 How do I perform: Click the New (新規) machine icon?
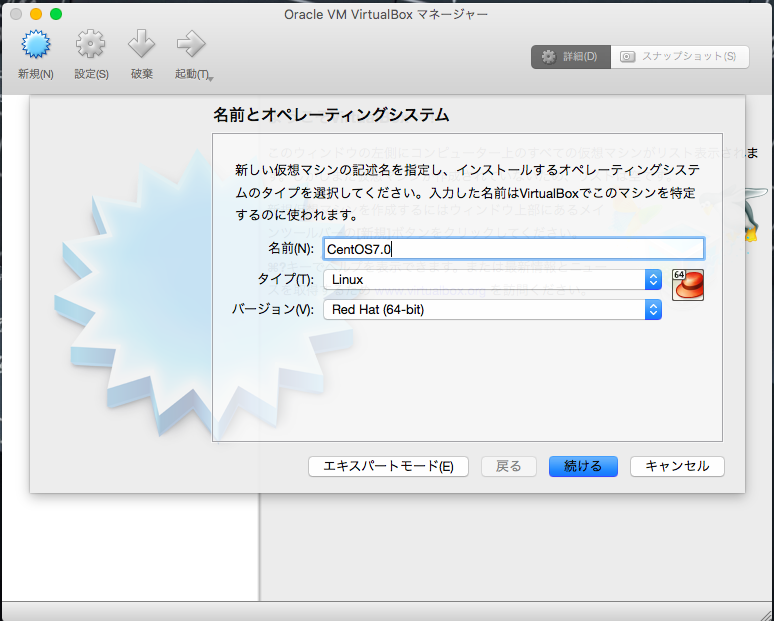36,44
